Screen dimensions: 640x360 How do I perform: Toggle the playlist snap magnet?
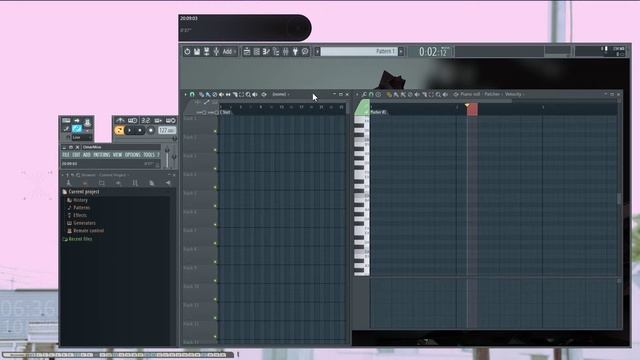192,95
